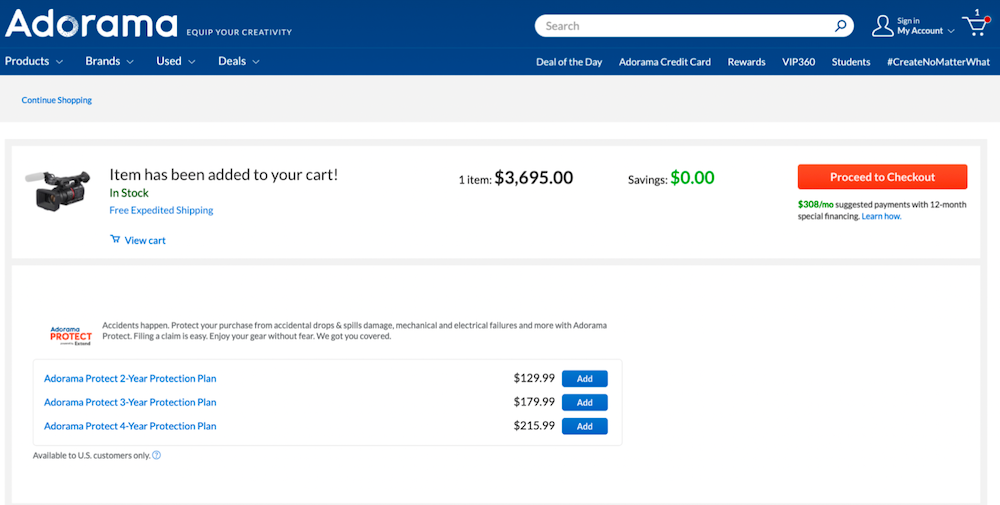Expand the Brands dropdown menu
Screen dimensions: 1000x505
click(x=109, y=61)
